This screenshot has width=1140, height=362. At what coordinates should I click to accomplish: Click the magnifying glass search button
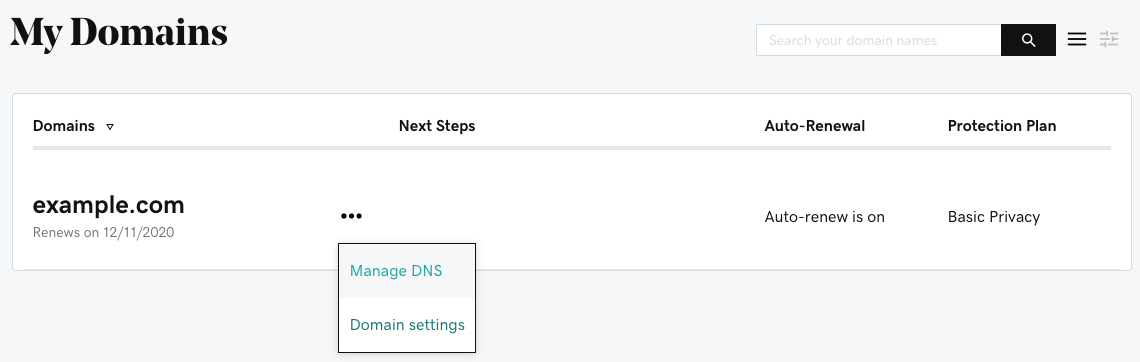1028,40
